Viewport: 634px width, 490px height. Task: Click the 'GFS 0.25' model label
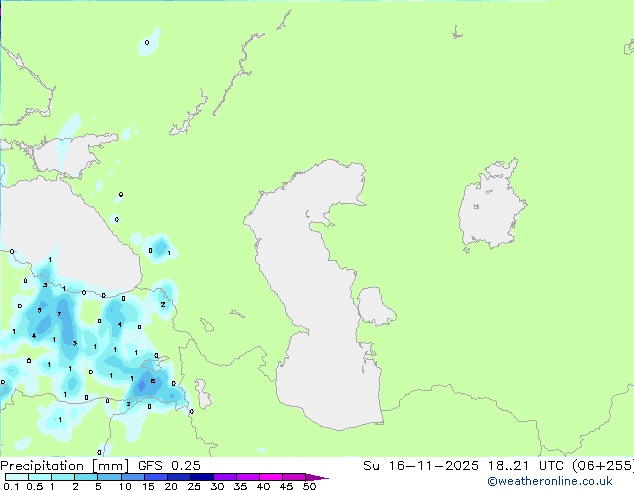click(x=169, y=466)
